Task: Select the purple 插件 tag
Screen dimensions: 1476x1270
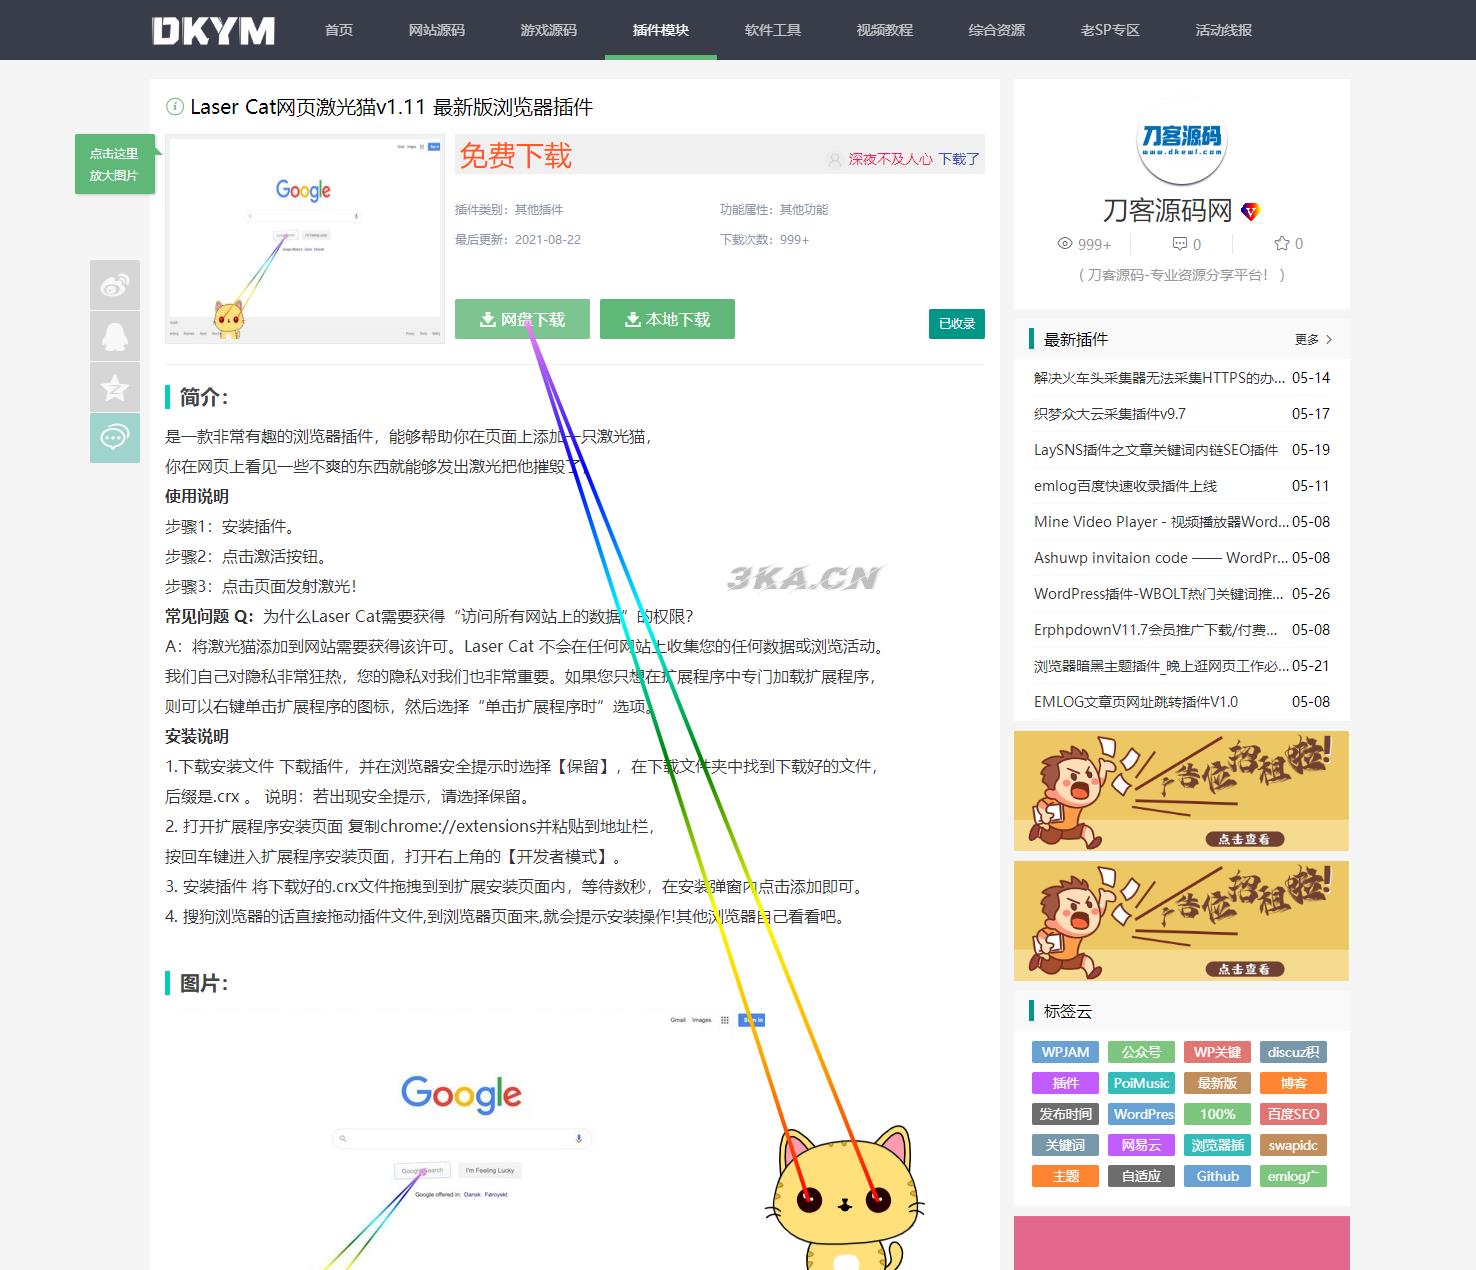Action: tap(1065, 1083)
